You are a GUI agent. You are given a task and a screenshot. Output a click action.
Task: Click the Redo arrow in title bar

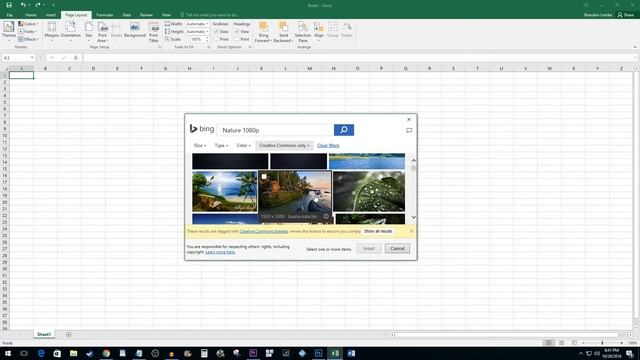click(38, 5)
